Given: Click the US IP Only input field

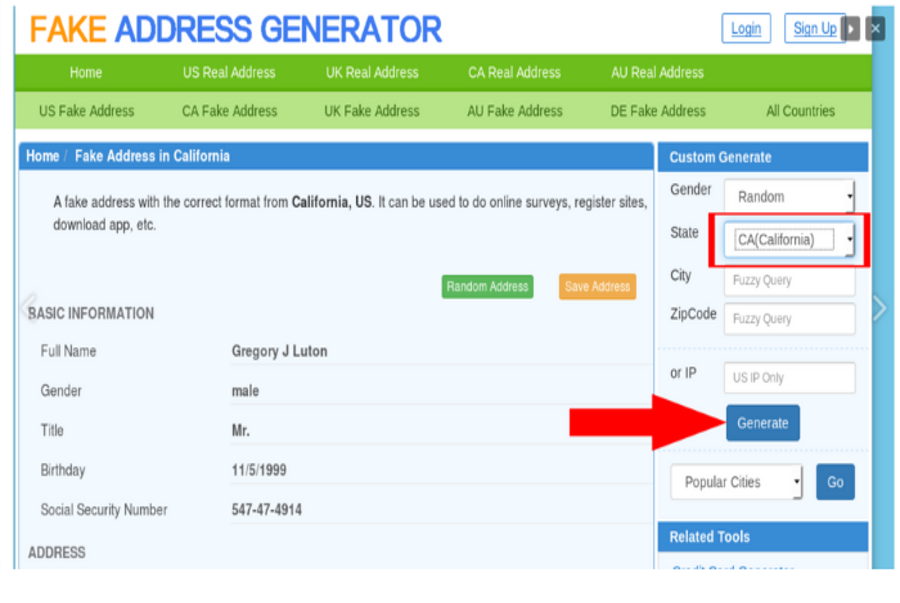Looking at the screenshot, I should 790,378.
